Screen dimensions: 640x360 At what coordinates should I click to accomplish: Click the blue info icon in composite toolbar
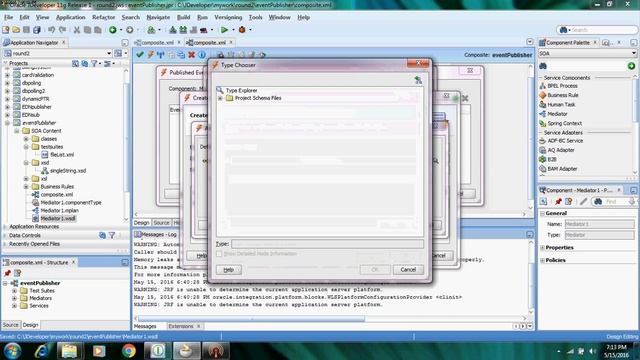pos(202,54)
